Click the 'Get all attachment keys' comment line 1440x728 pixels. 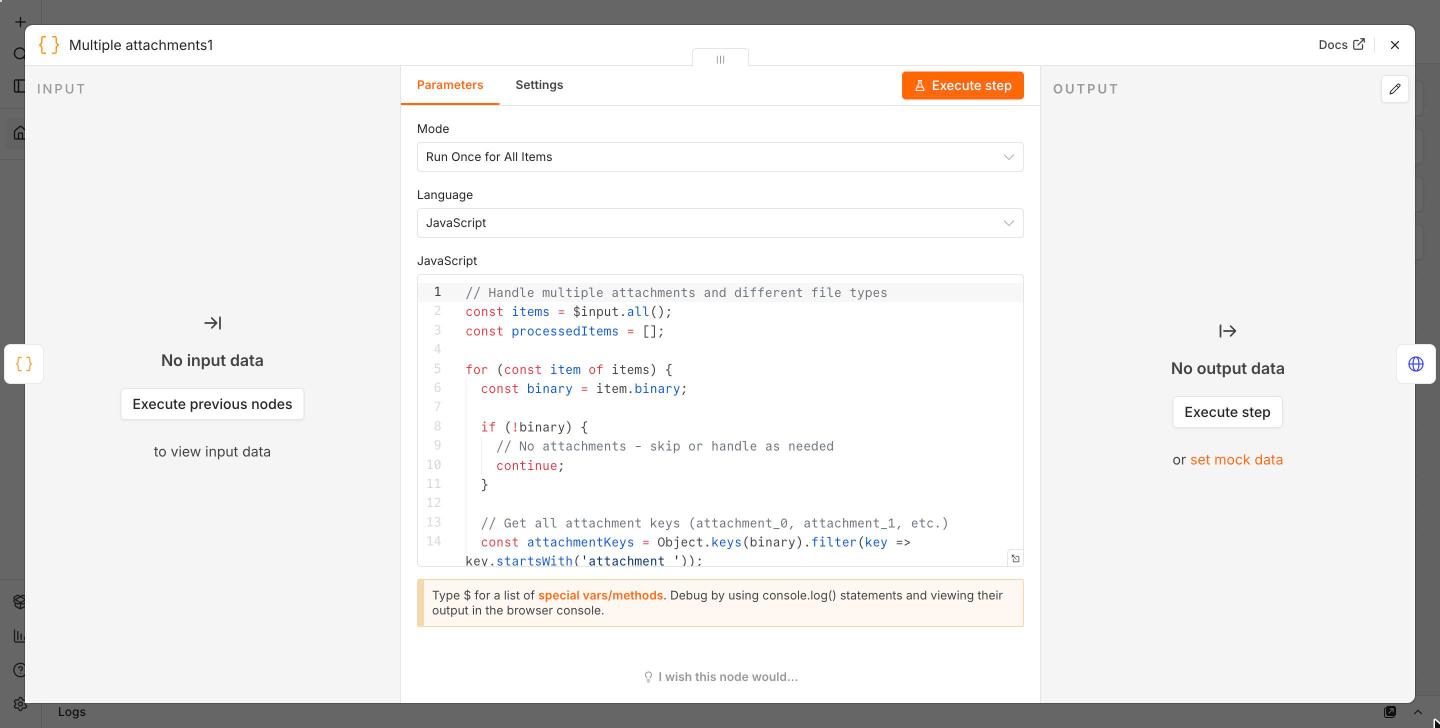tap(714, 523)
